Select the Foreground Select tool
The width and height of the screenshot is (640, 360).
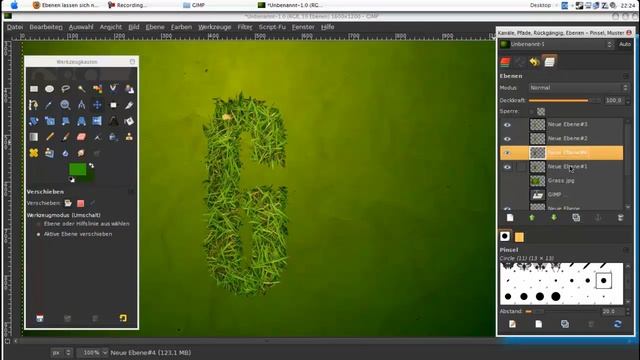129,89
